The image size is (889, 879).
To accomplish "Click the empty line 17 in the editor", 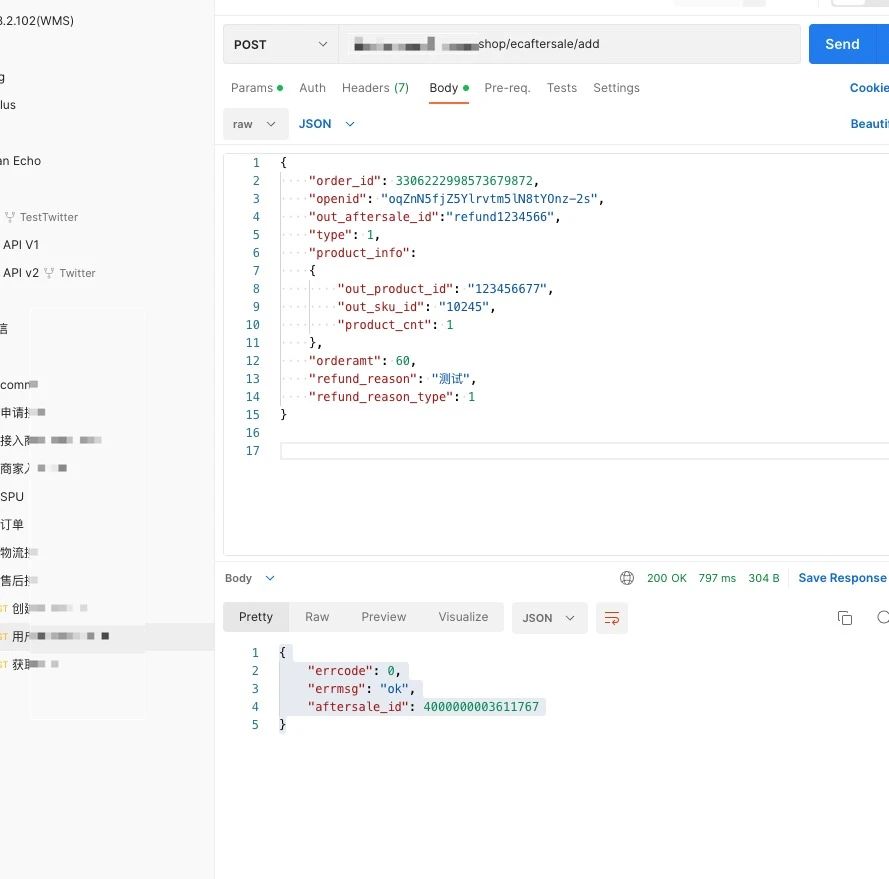I will 585,451.
